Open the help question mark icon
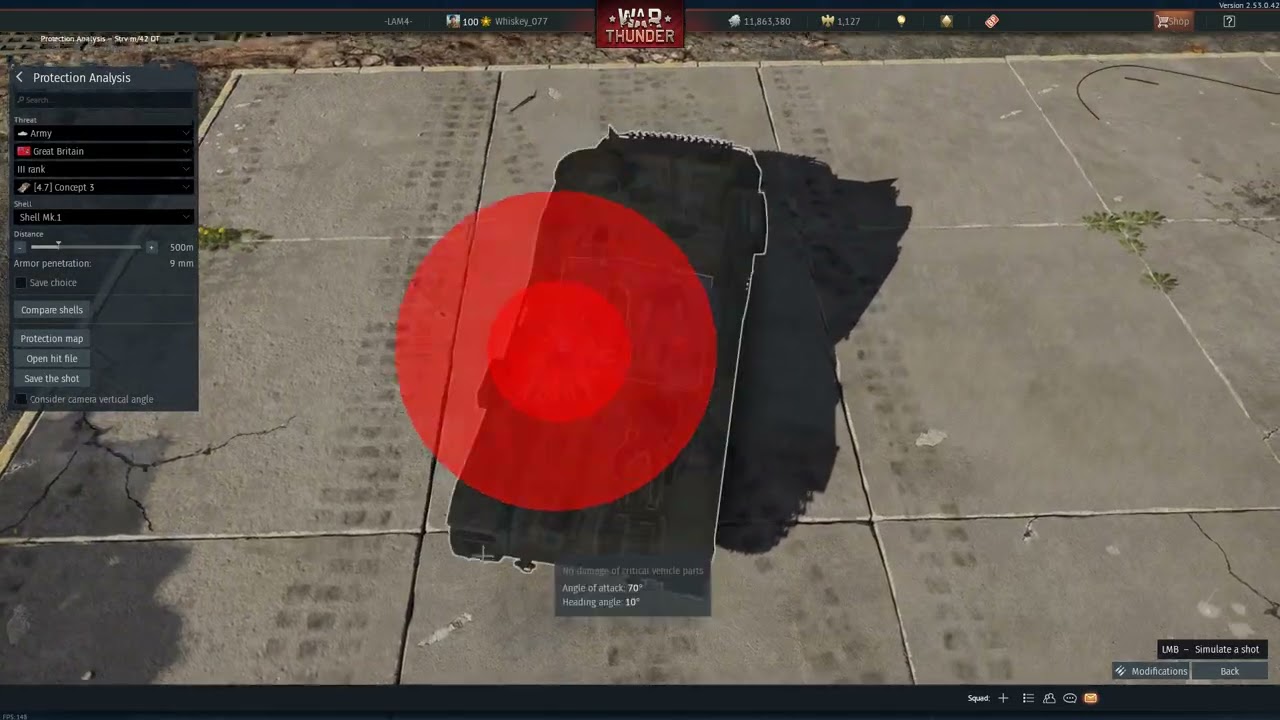 pos(1229,21)
